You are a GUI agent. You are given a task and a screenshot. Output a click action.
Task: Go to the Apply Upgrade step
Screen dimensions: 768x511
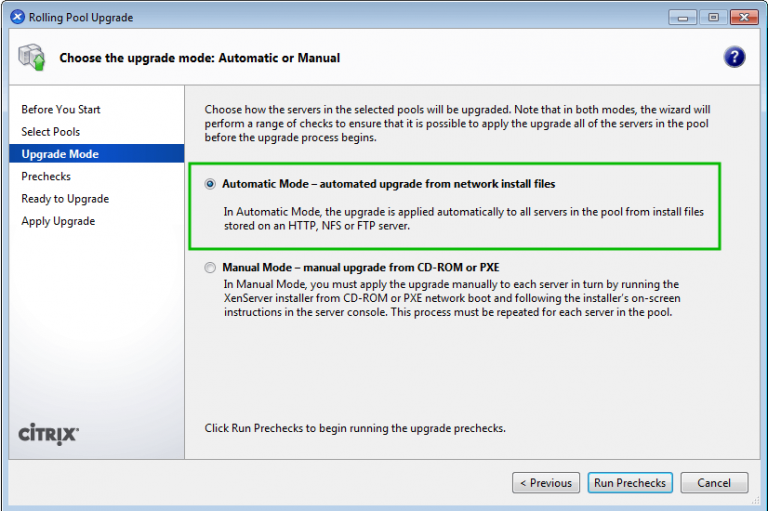pos(58,221)
